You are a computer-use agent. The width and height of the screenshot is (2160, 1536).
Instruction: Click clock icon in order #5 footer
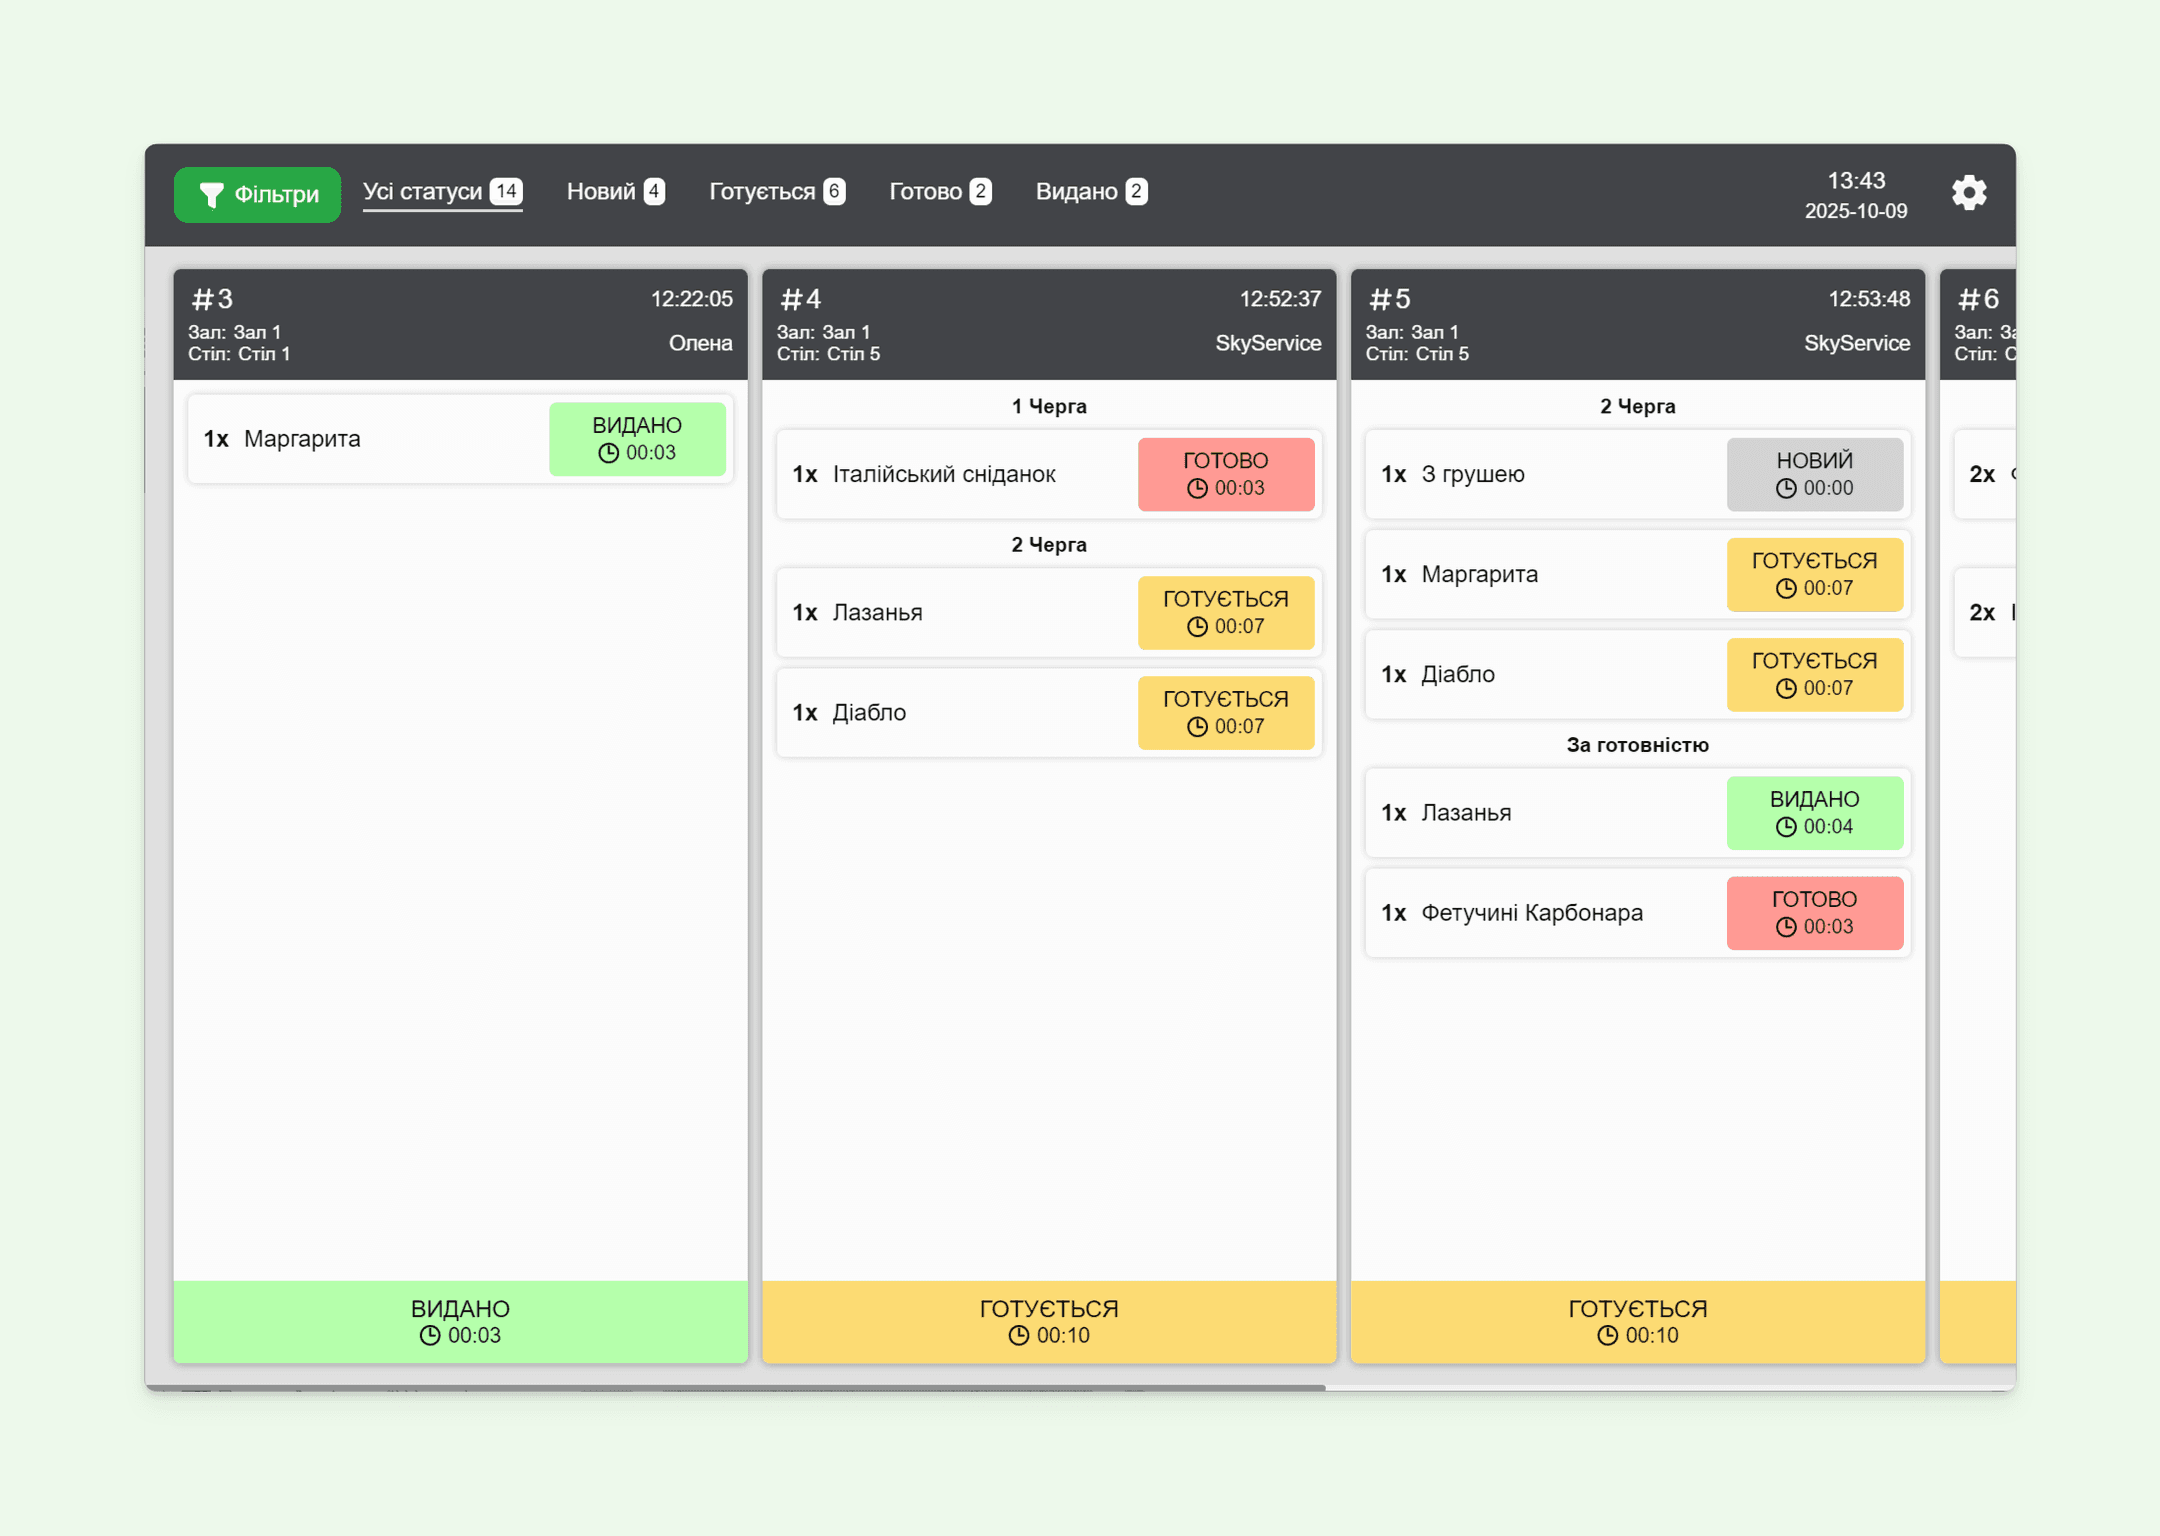tap(1607, 1335)
